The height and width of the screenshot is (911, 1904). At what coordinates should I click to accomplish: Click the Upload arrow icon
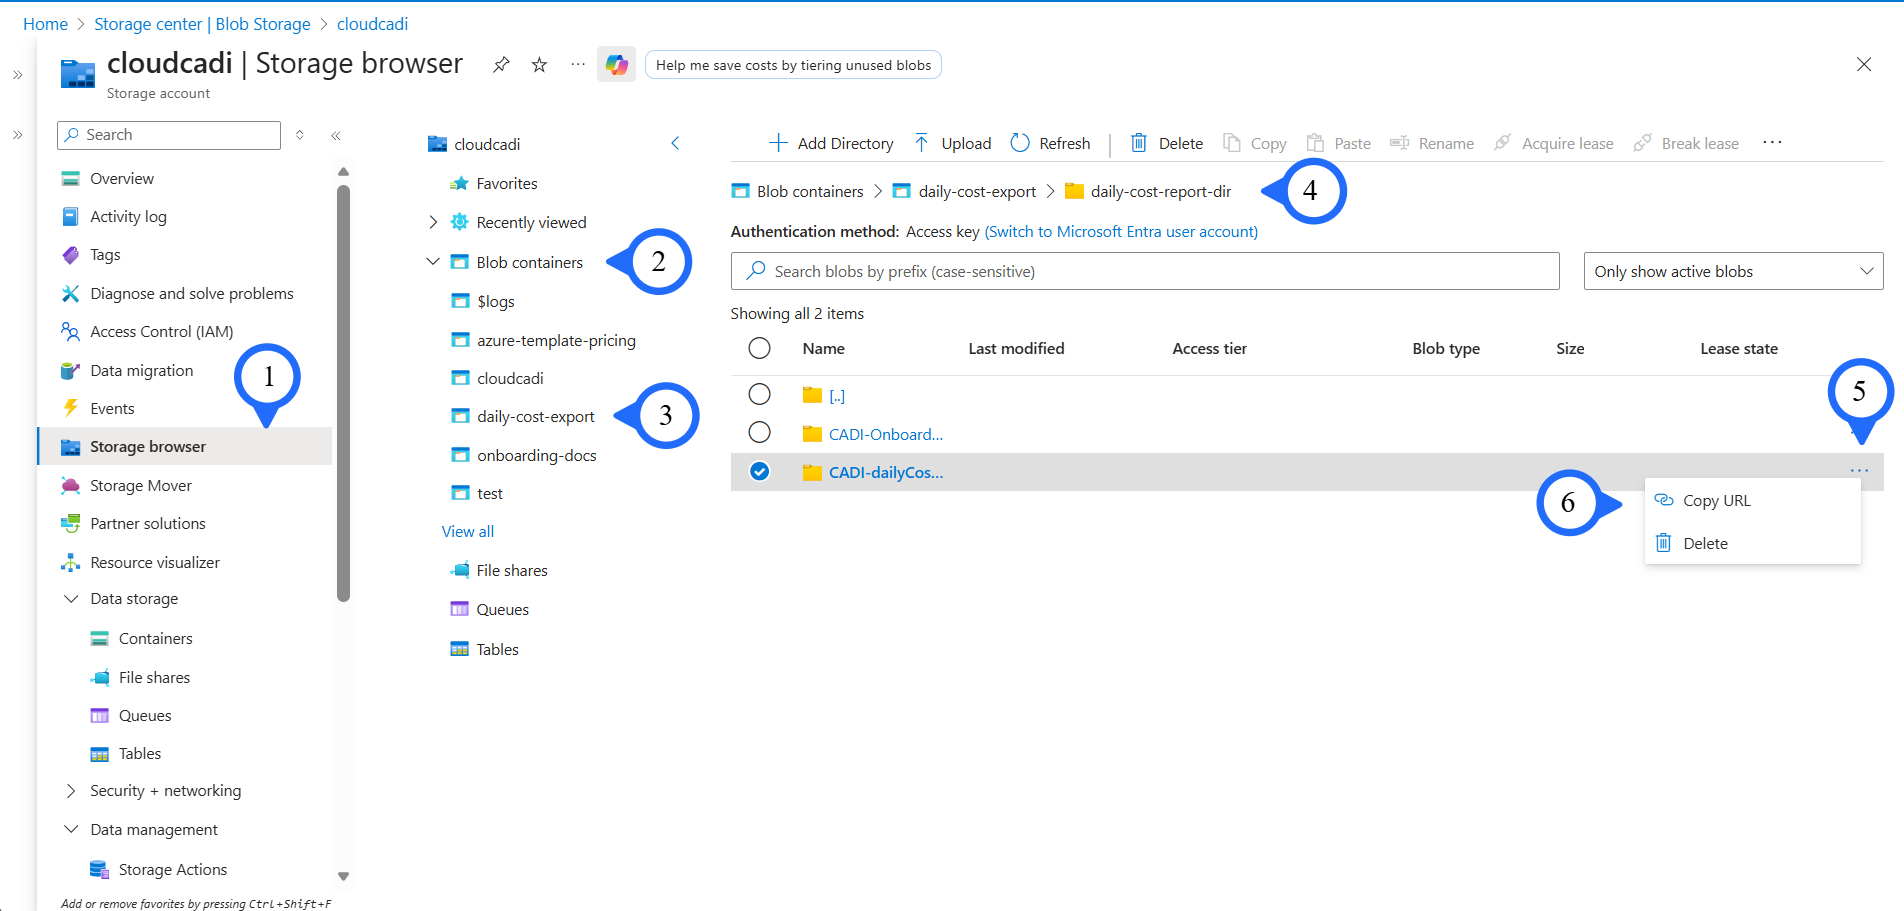921,143
